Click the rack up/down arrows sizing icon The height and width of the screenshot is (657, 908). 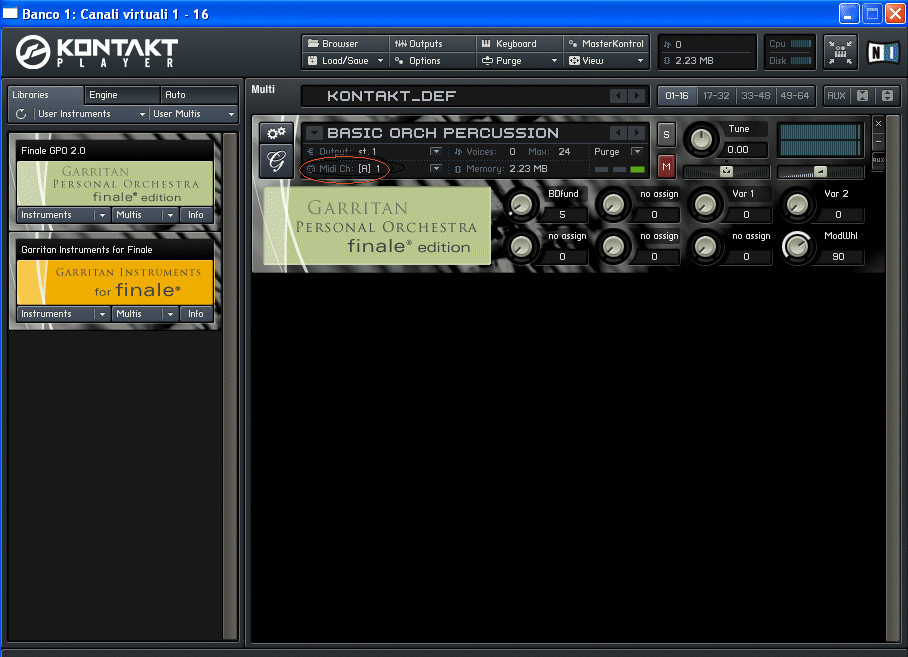(x=887, y=96)
